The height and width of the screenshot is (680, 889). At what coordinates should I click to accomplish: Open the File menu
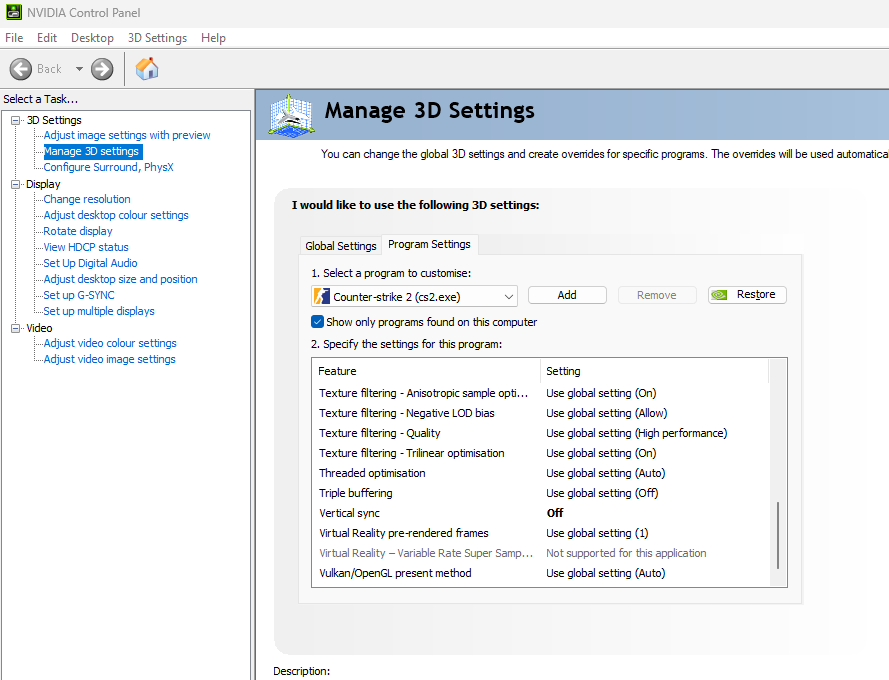pyautogui.click(x=14, y=38)
